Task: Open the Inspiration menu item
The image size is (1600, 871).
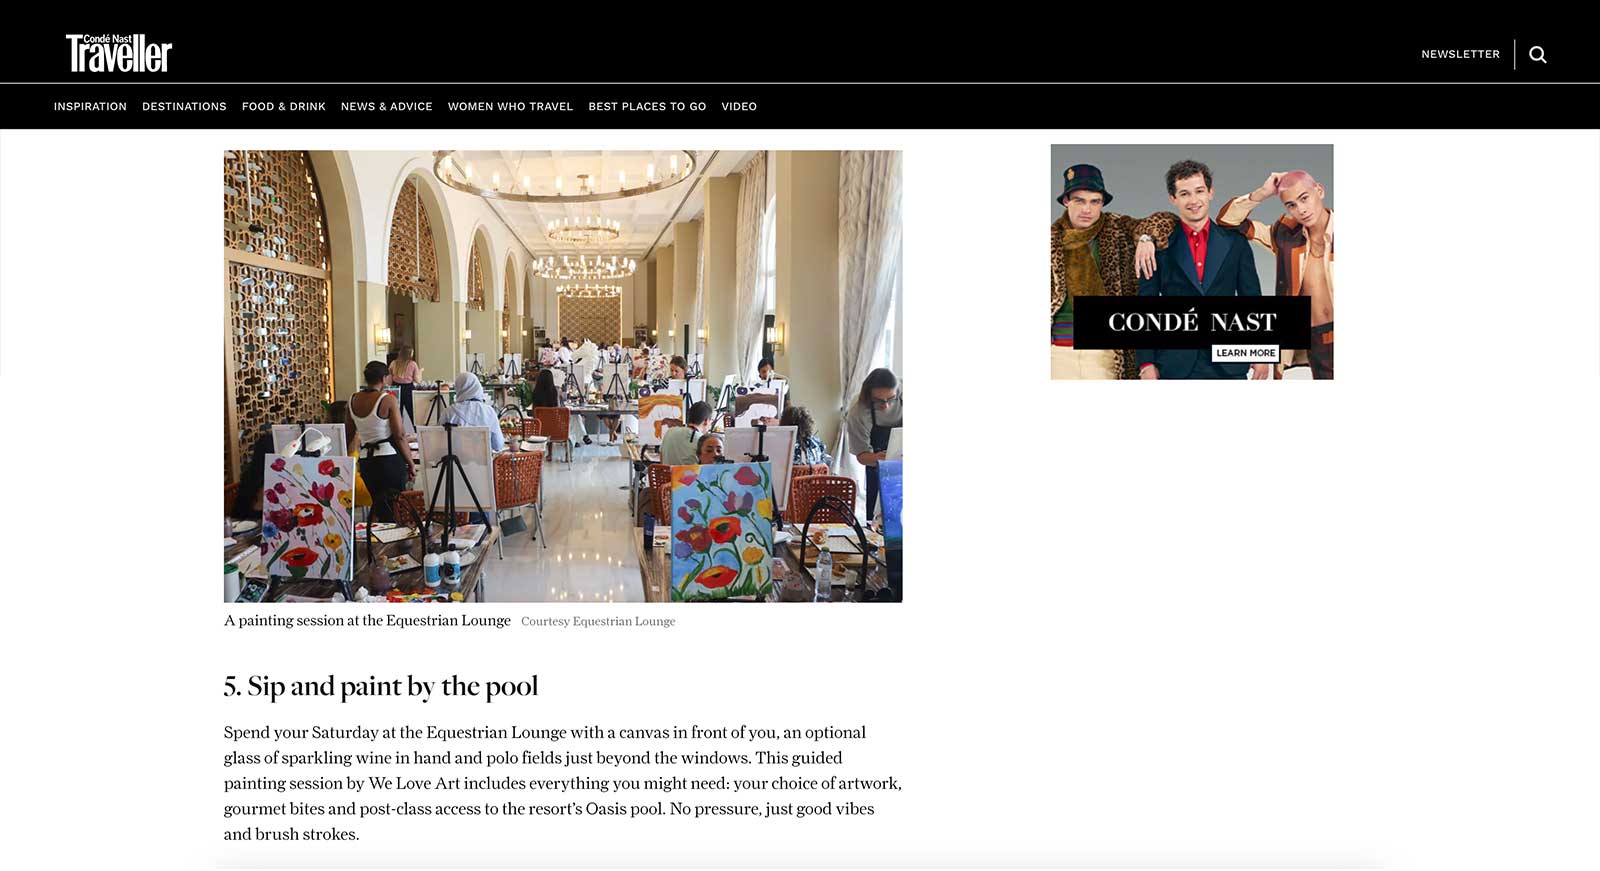Action: [90, 106]
